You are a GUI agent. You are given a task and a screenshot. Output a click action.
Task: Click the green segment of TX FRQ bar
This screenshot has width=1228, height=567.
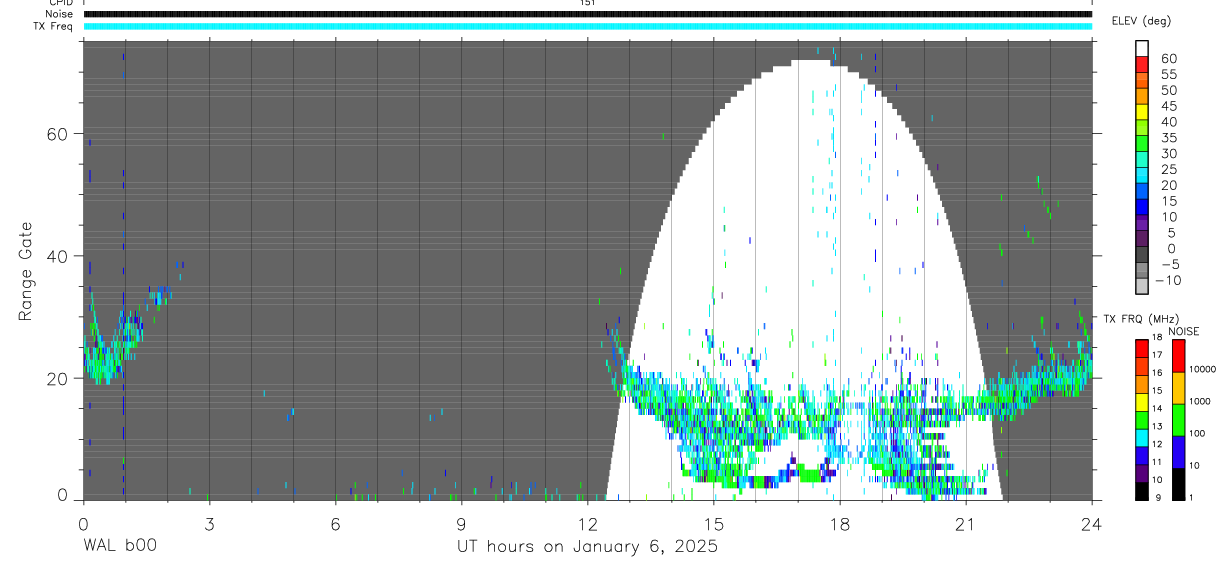pos(1142,420)
